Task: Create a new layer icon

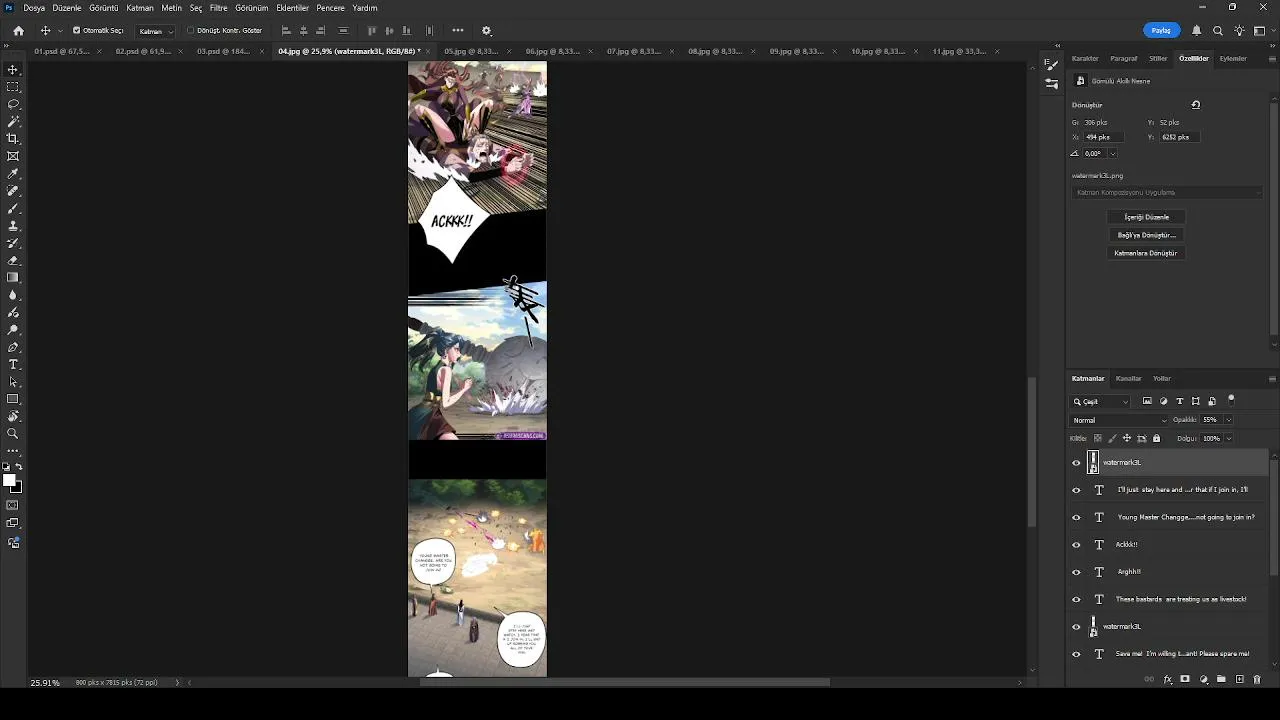Action: click(x=1240, y=680)
